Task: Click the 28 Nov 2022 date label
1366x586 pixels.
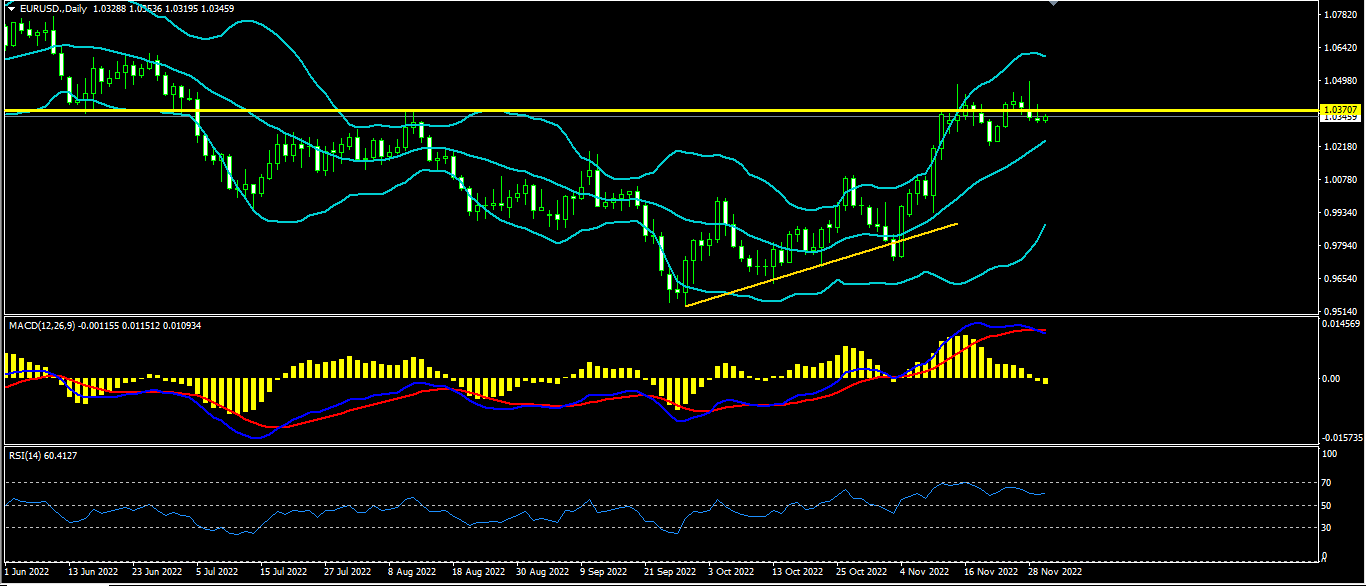Action: (x=1055, y=573)
